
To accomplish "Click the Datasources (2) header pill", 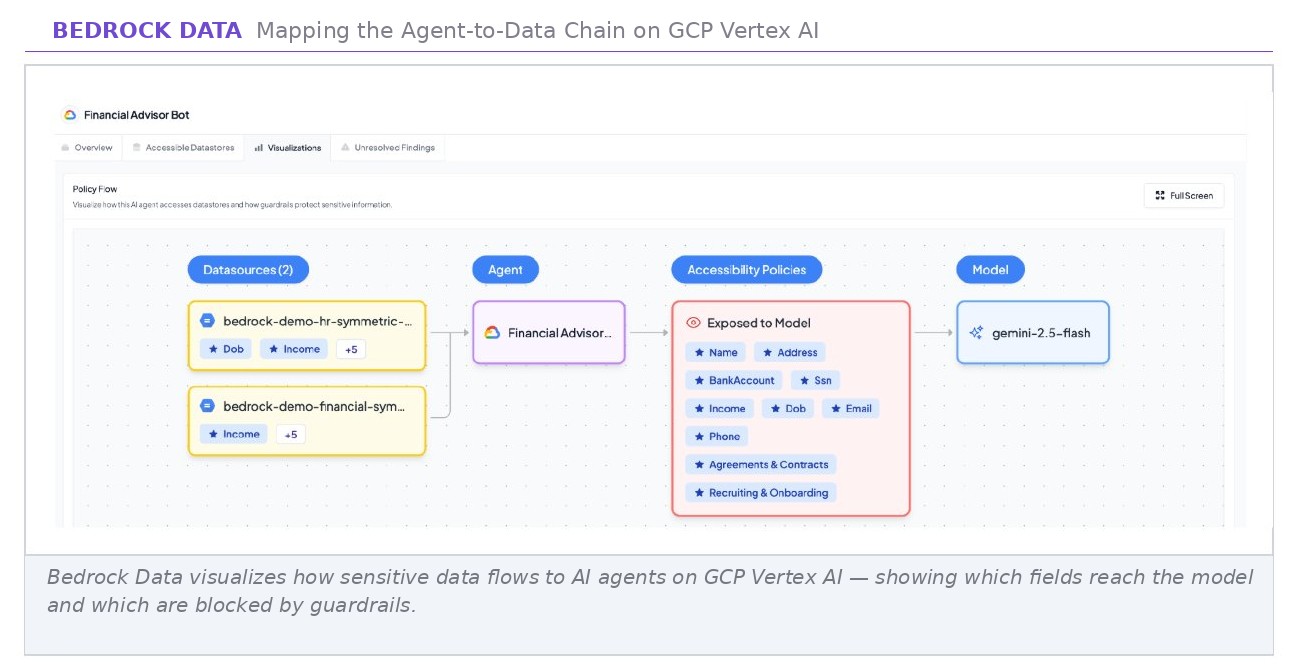I will [248, 270].
